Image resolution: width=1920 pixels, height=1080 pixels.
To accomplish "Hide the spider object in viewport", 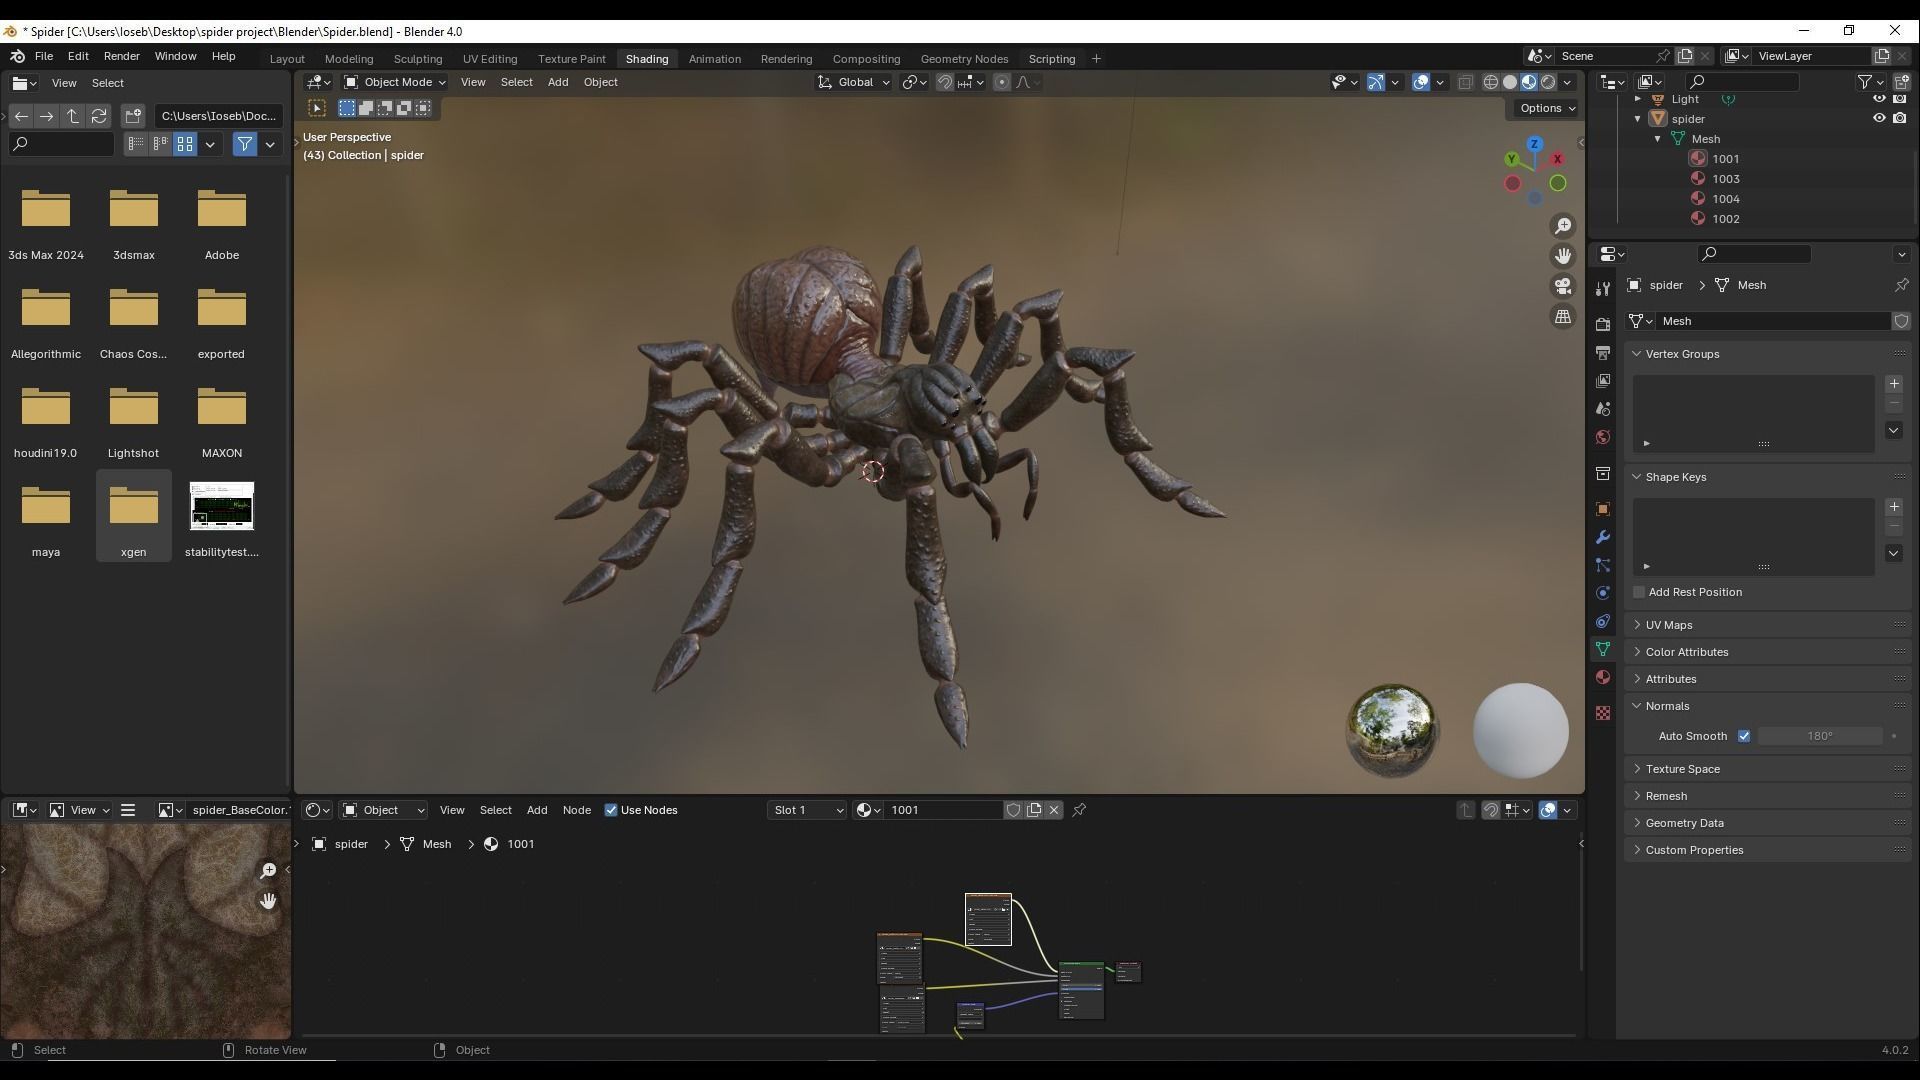I will click(x=1879, y=118).
